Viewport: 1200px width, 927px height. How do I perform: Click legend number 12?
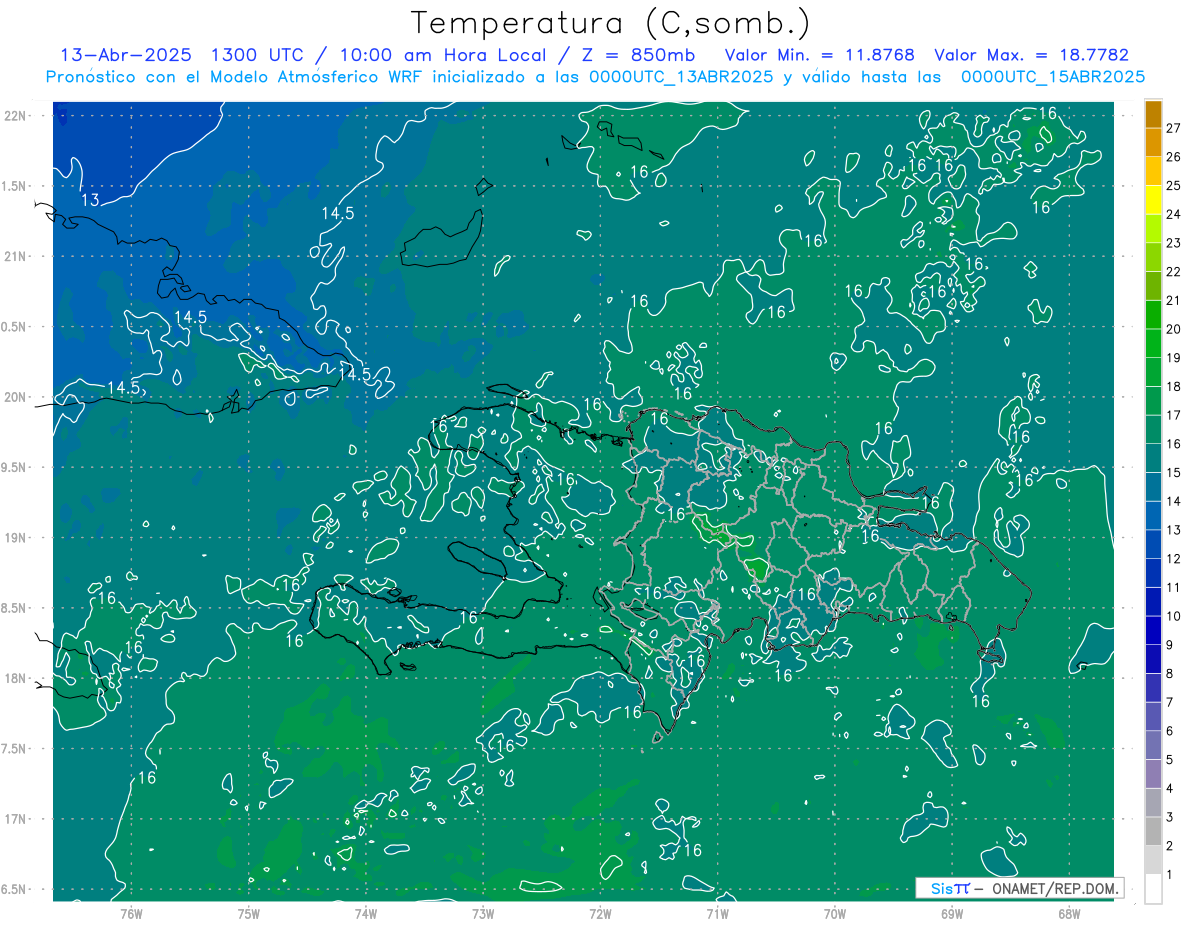point(1174,559)
